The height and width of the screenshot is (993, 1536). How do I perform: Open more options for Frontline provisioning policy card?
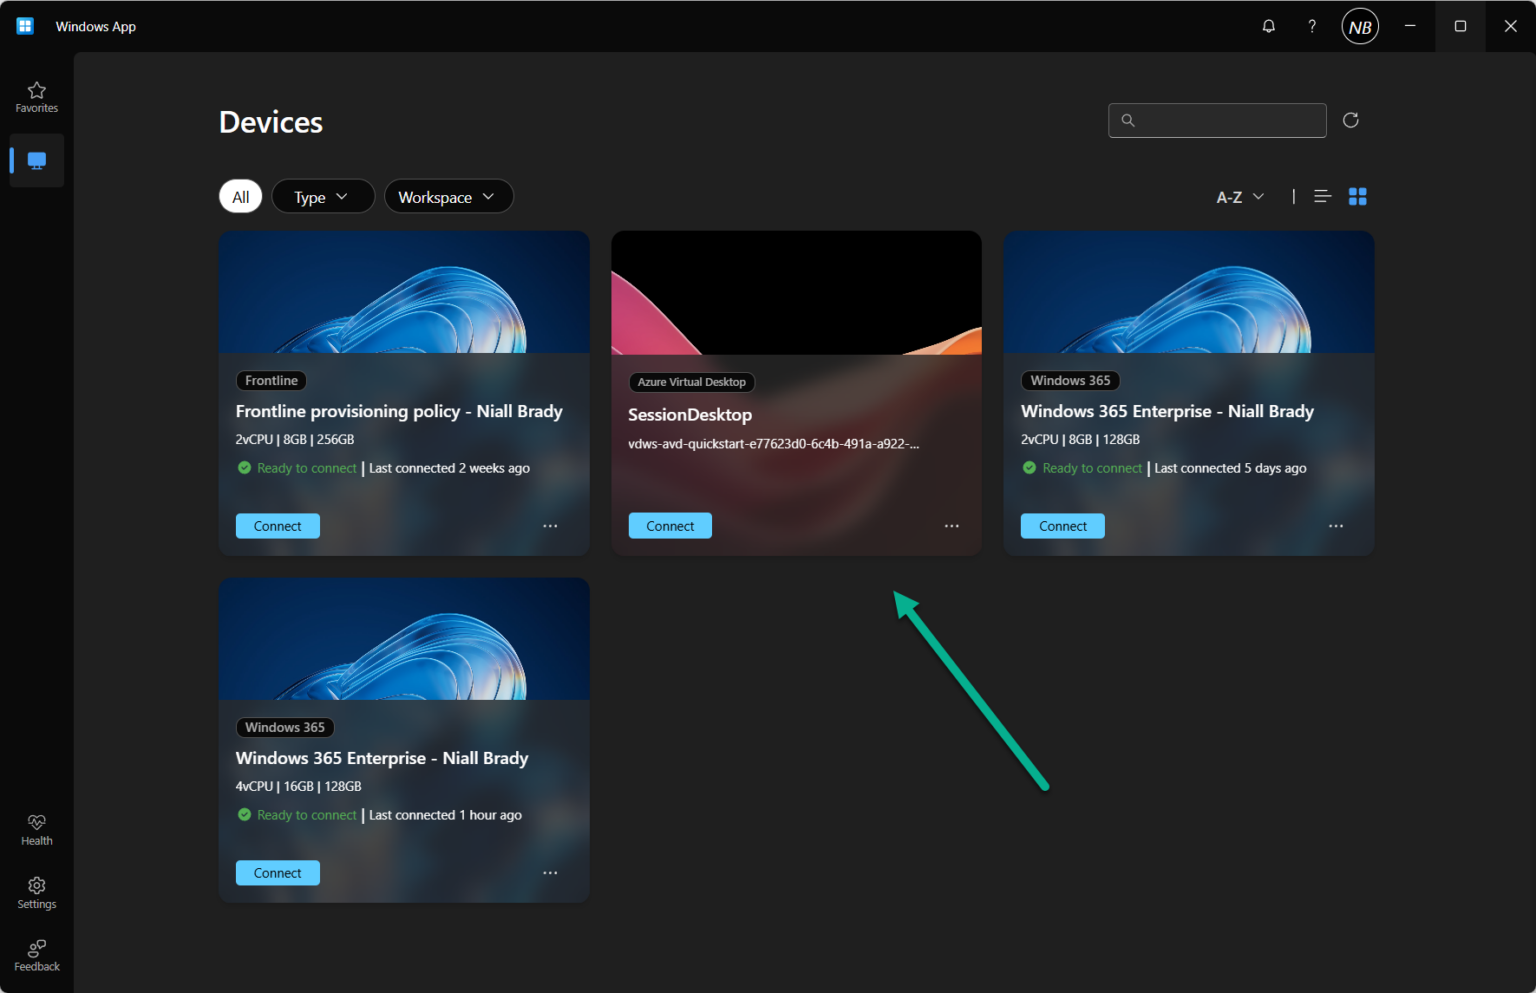click(550, 525)
